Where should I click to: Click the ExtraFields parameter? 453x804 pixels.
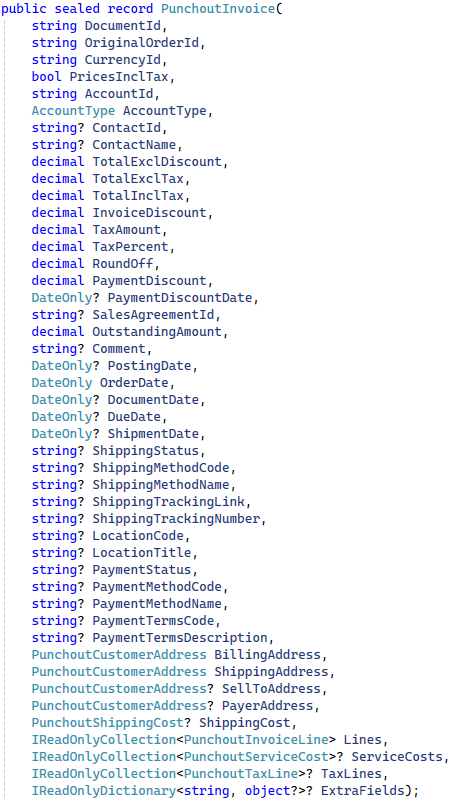(x=362, y=791)
